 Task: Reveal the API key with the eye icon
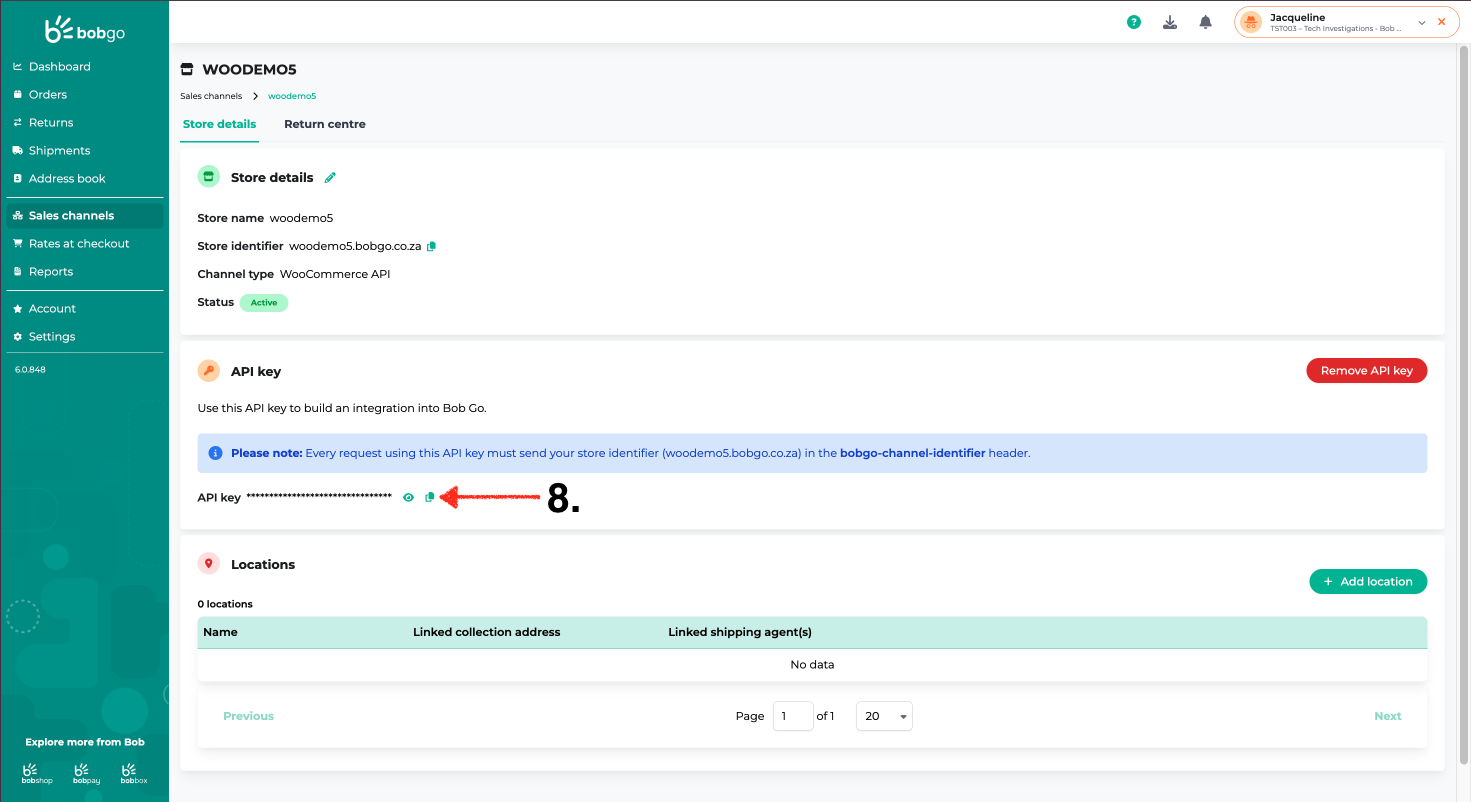[408, 497]
